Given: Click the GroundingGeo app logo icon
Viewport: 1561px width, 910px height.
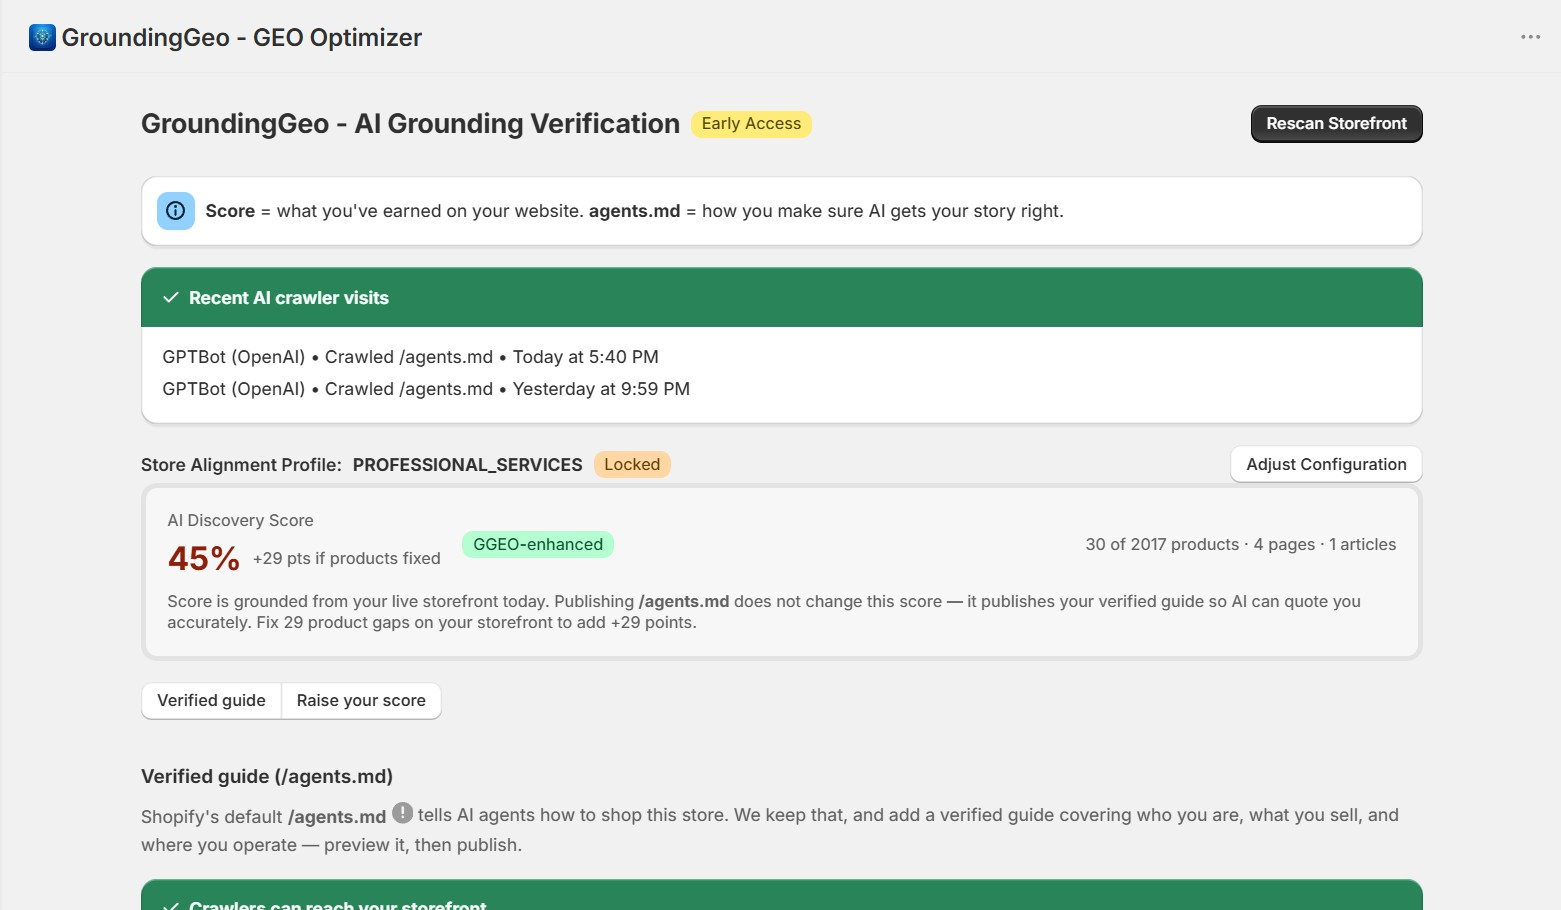Looking at the screenshot, I should coord(42,38).
